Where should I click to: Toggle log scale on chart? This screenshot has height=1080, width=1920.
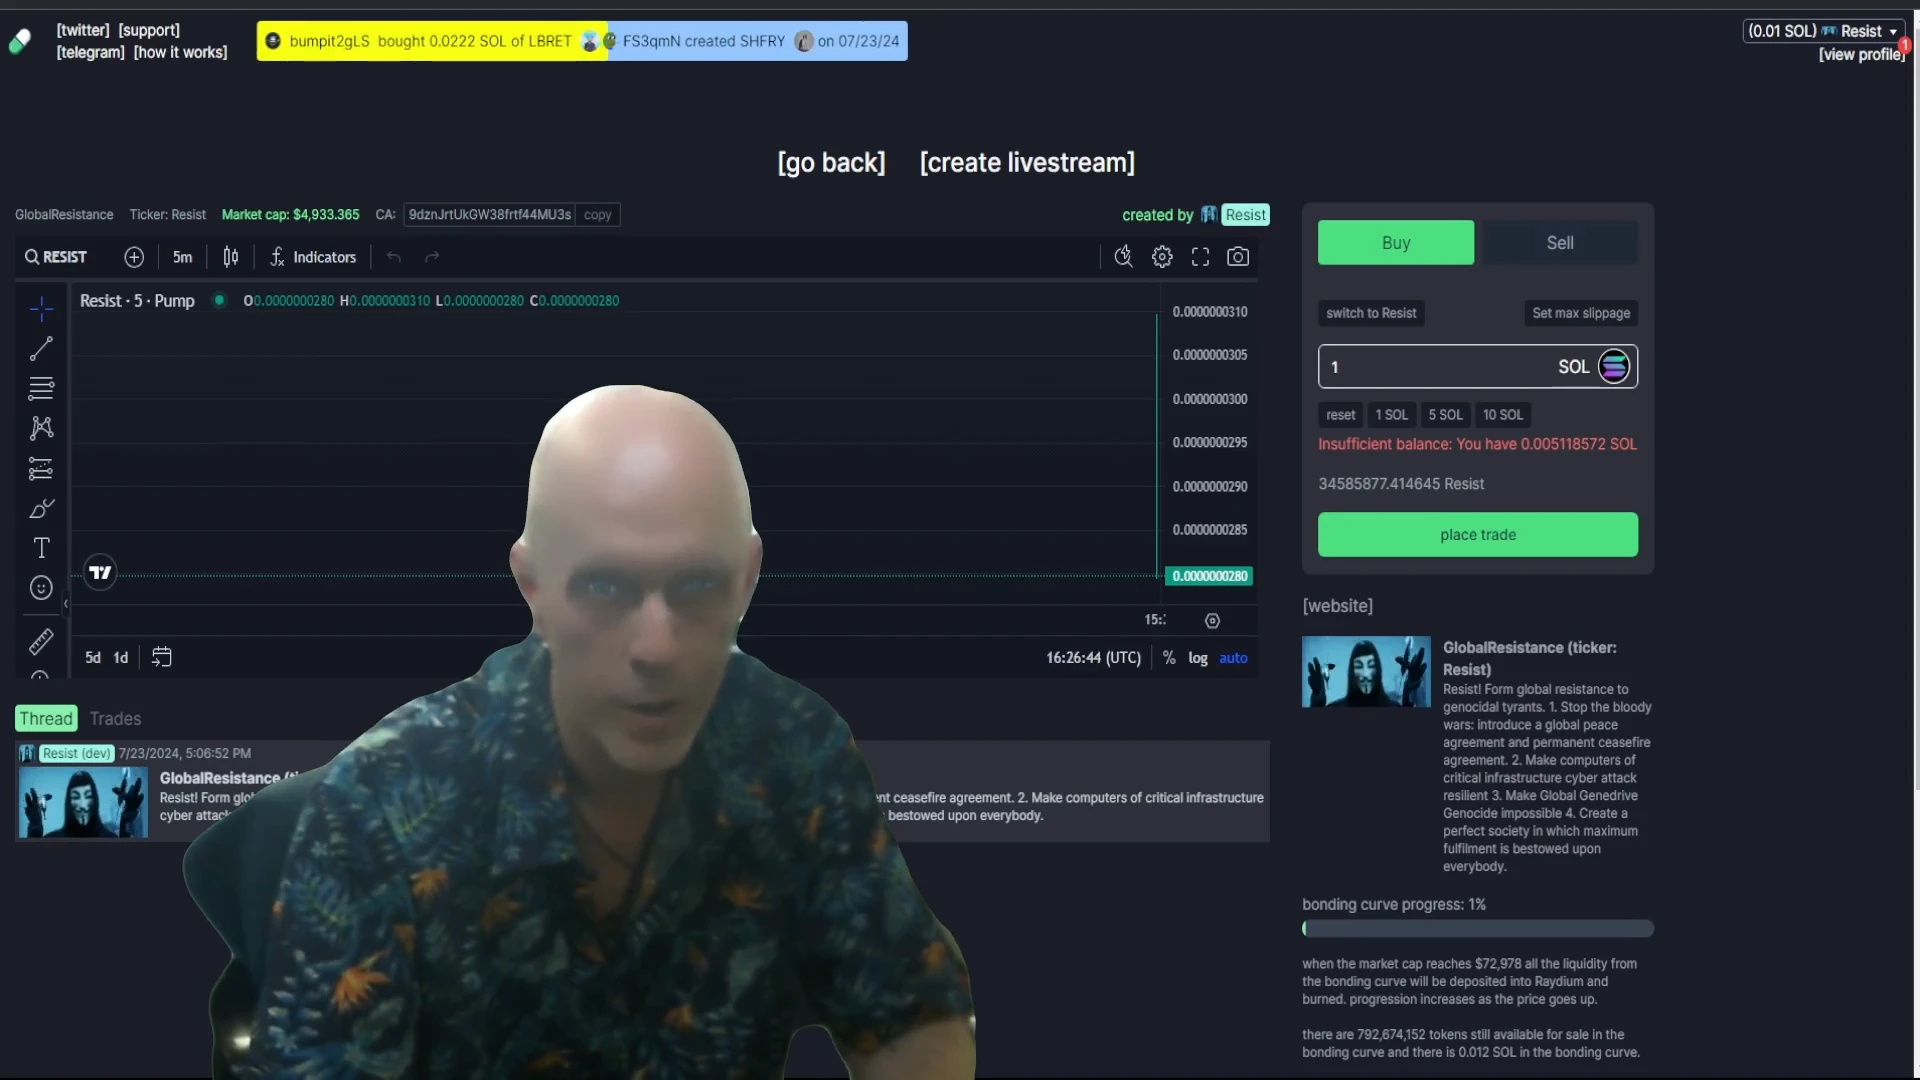[1198, 658]
